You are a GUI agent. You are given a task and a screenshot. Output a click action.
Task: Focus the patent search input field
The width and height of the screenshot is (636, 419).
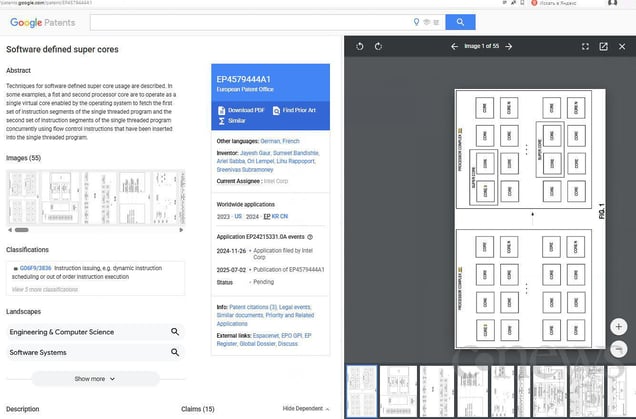click(x=250, y=22)
